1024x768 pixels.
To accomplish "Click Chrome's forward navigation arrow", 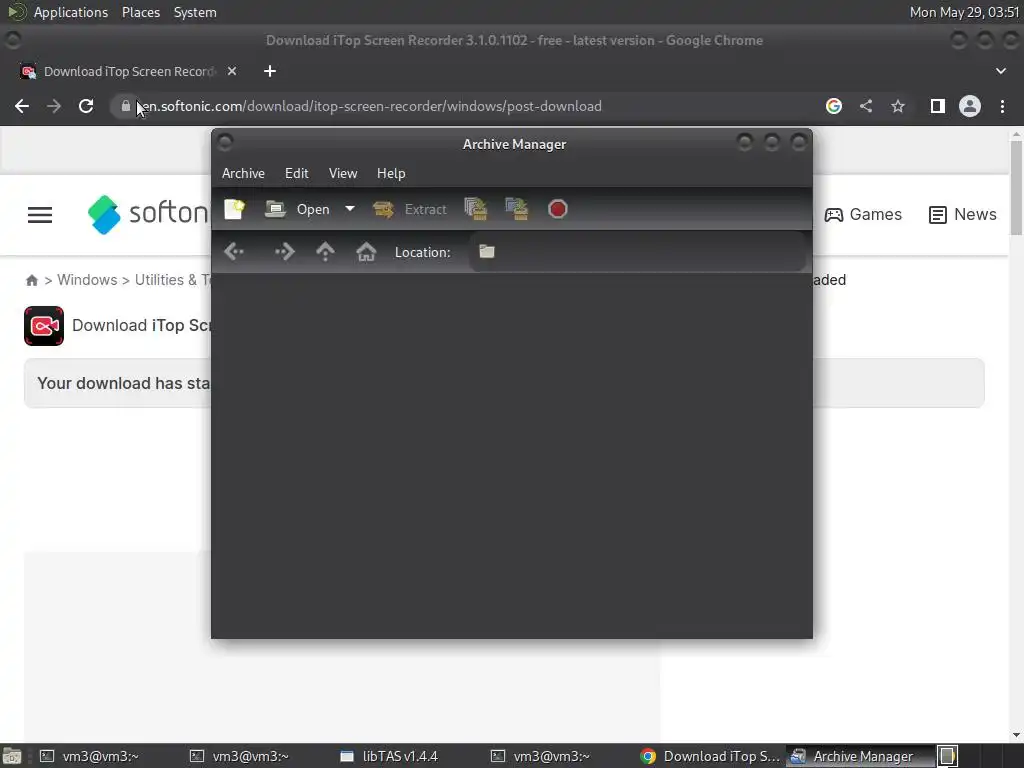I will (x=54, y=106).
